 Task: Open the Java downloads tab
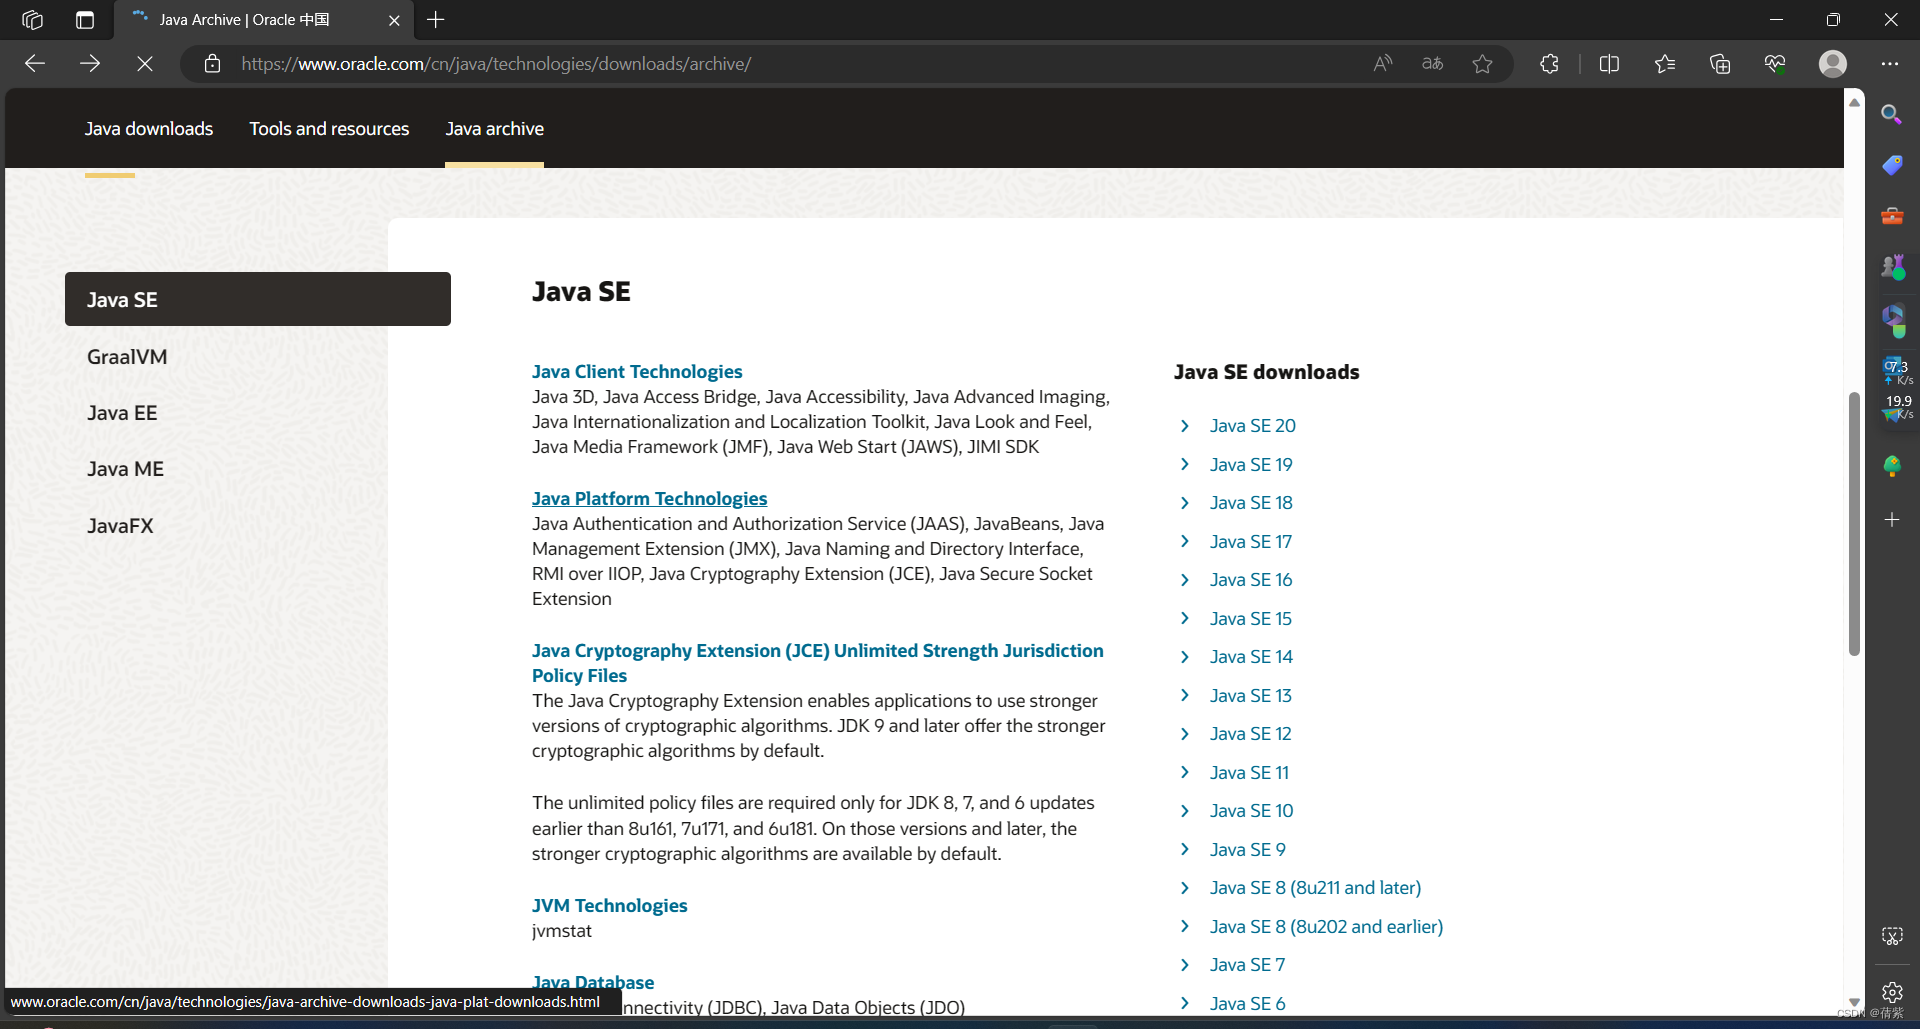149,129
